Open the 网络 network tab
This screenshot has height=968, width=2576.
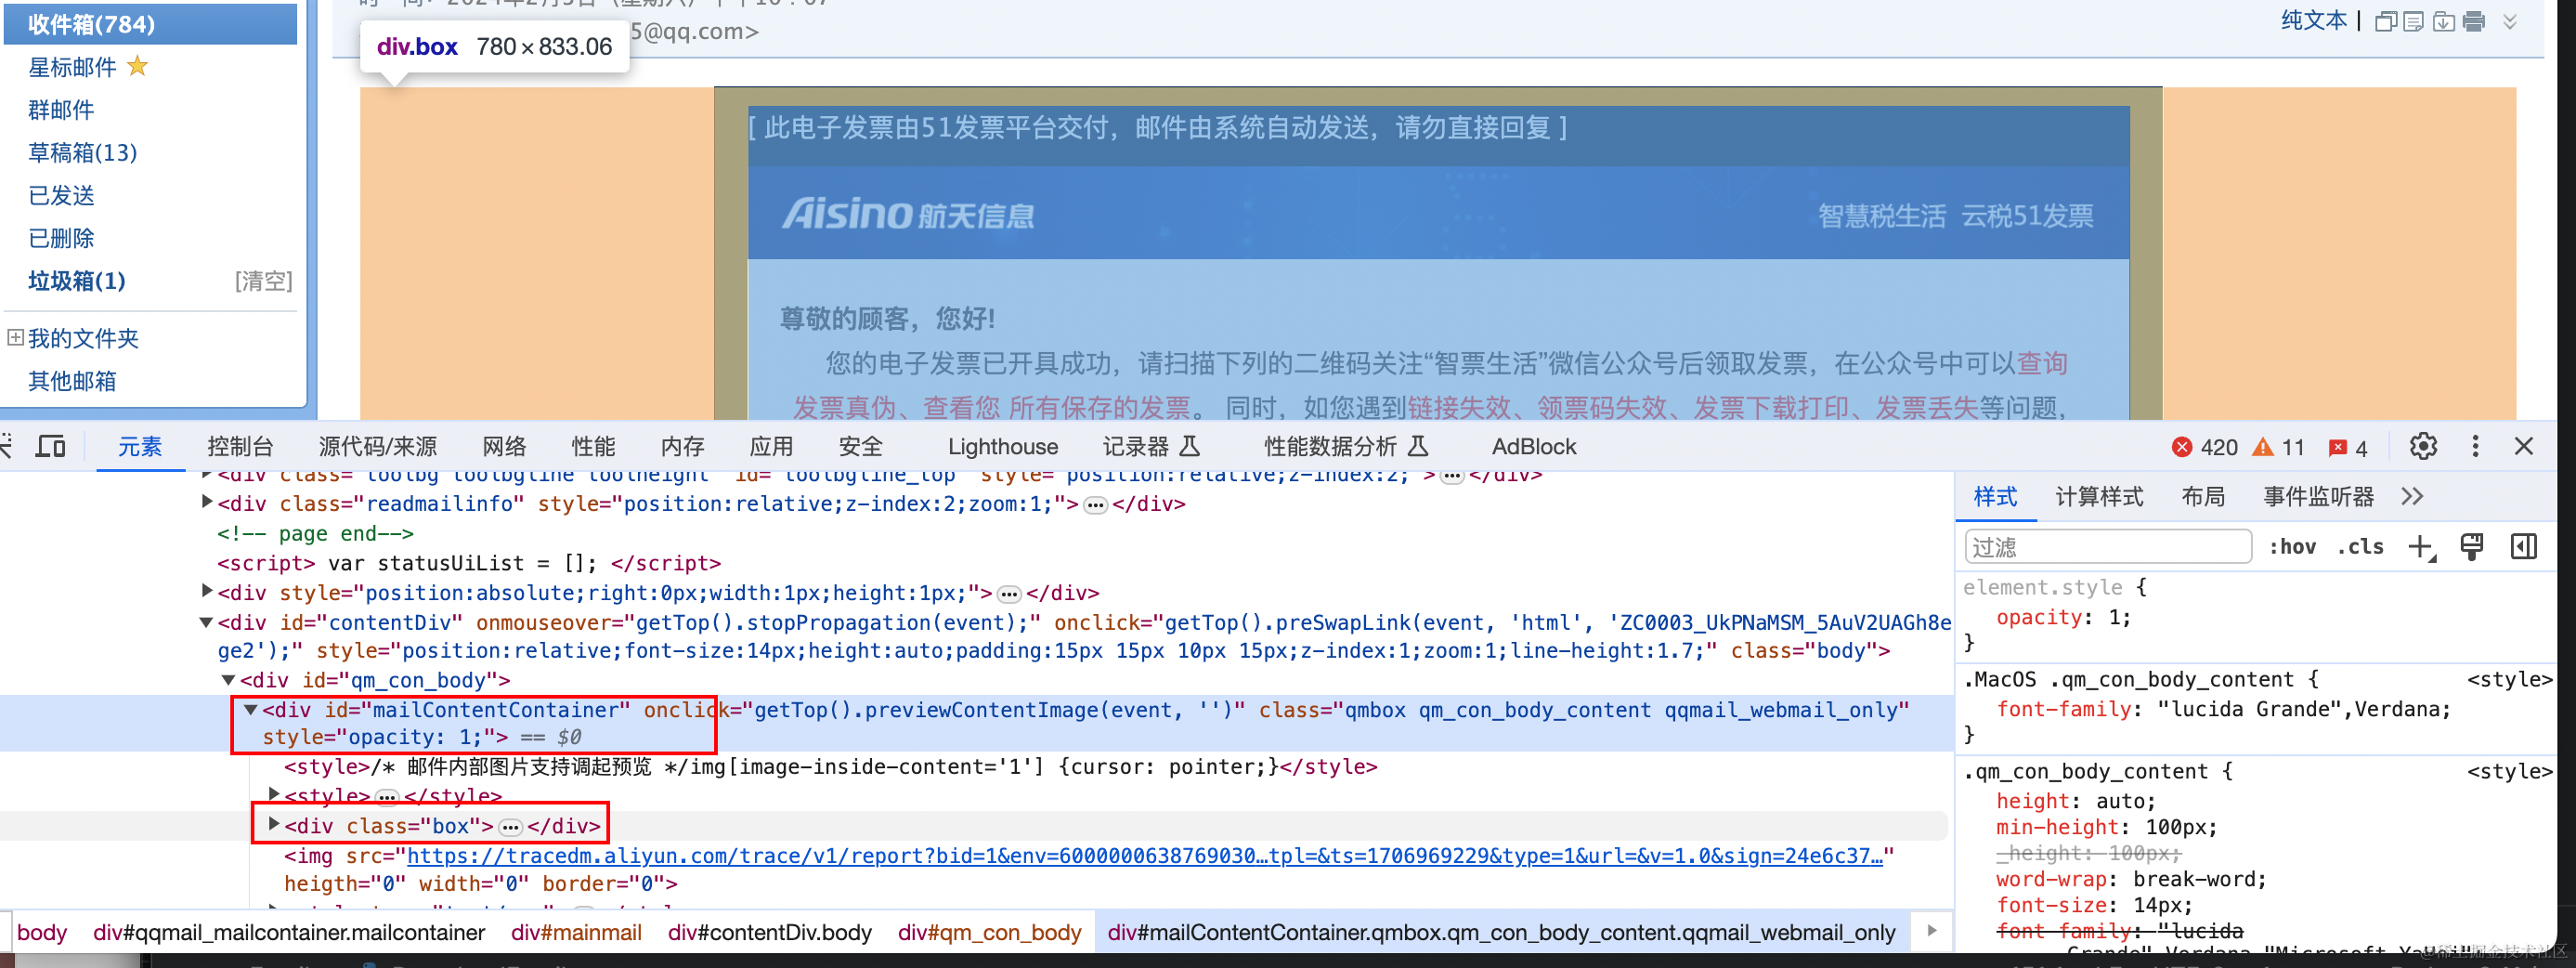[x=504, y=446]
